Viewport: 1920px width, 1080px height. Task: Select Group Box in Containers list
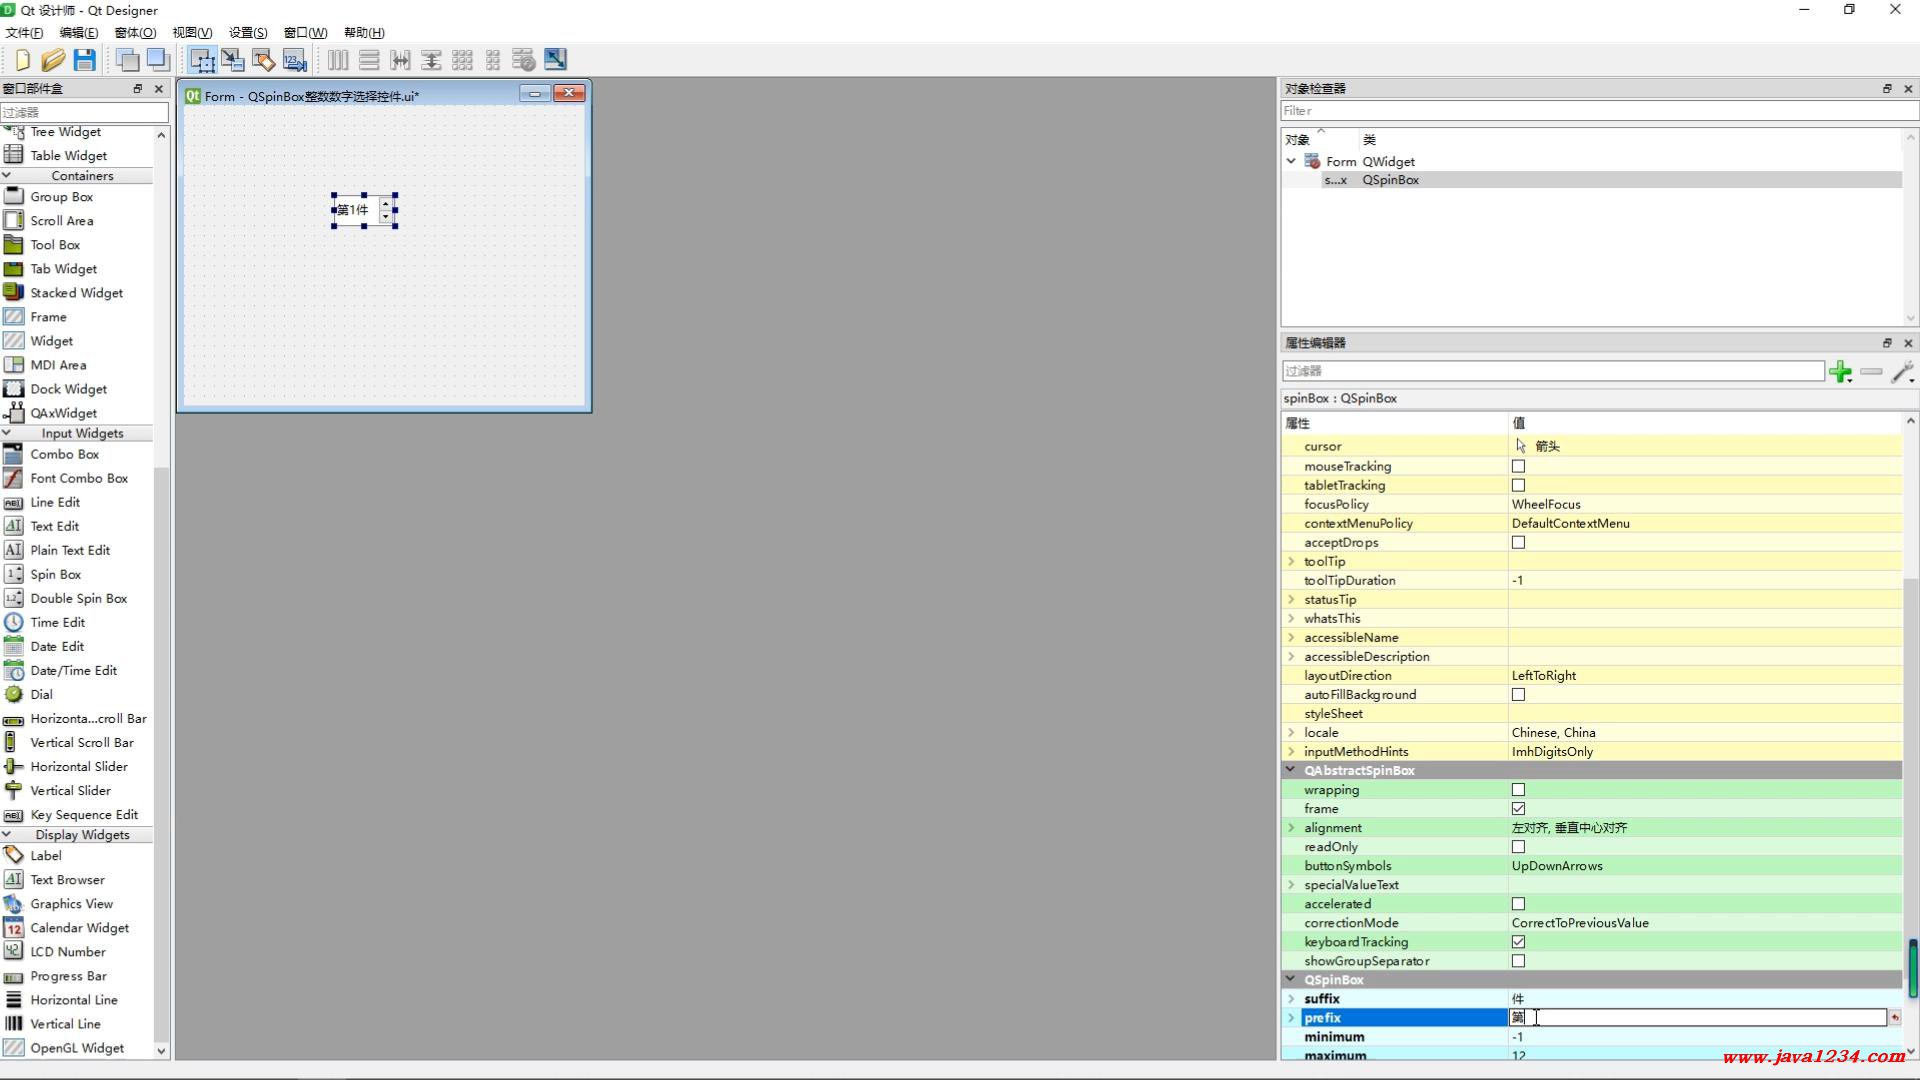point(61,197)
